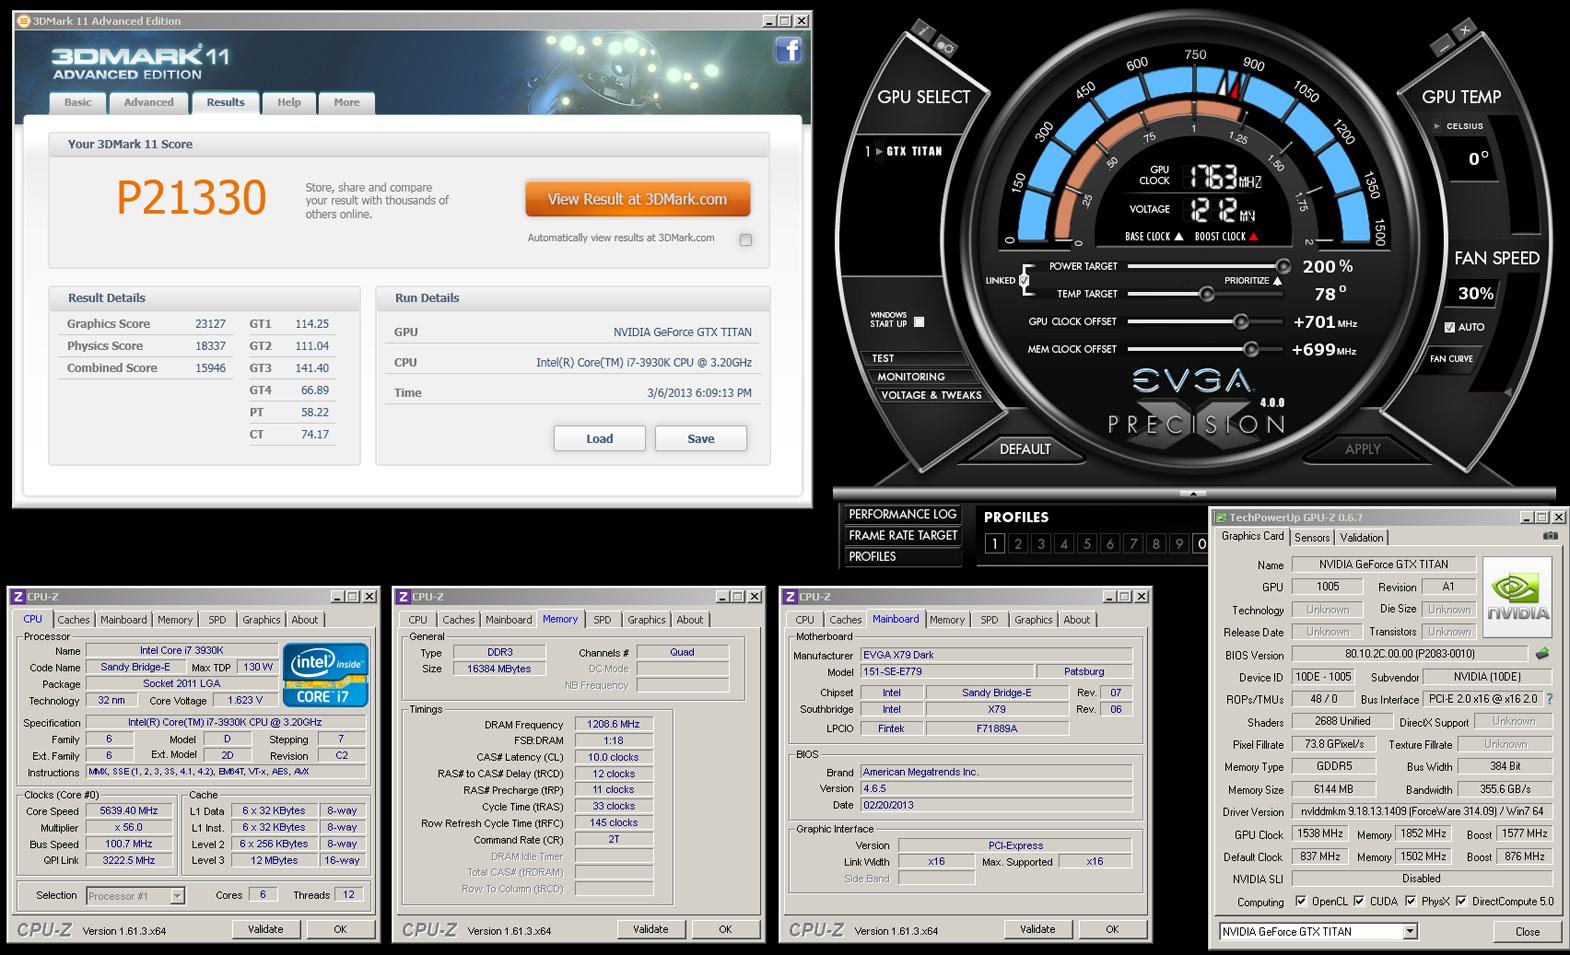Image resolution: width=1570 pixels, height=955 pixels.
Task: Toggle the PhysX checkbox in GPU-Z
Action: click(1410, 901)
